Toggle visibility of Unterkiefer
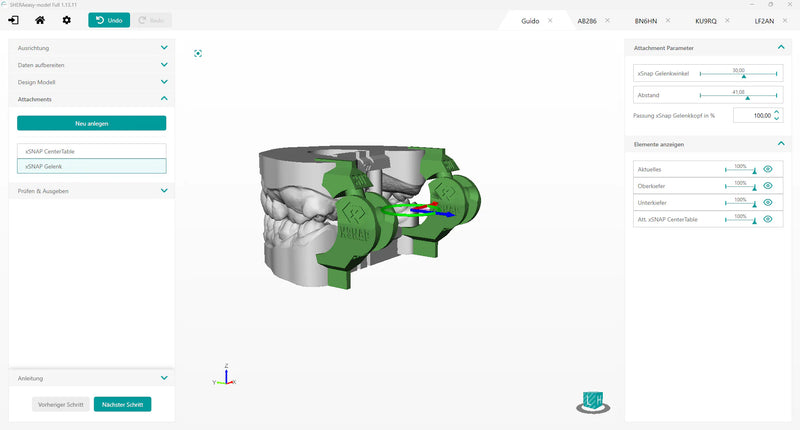The width and height of the screenshot is (800, 430). 768,203
